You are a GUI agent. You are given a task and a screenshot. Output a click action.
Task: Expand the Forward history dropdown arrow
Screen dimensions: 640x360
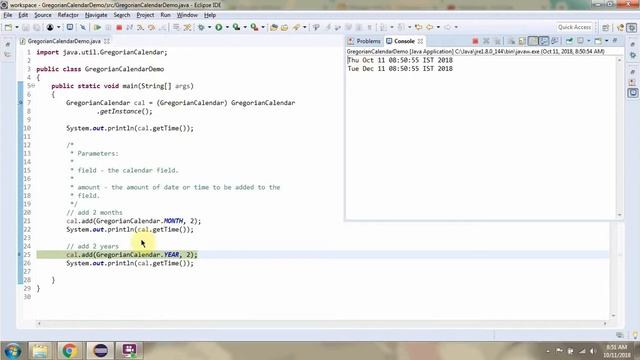456,27
